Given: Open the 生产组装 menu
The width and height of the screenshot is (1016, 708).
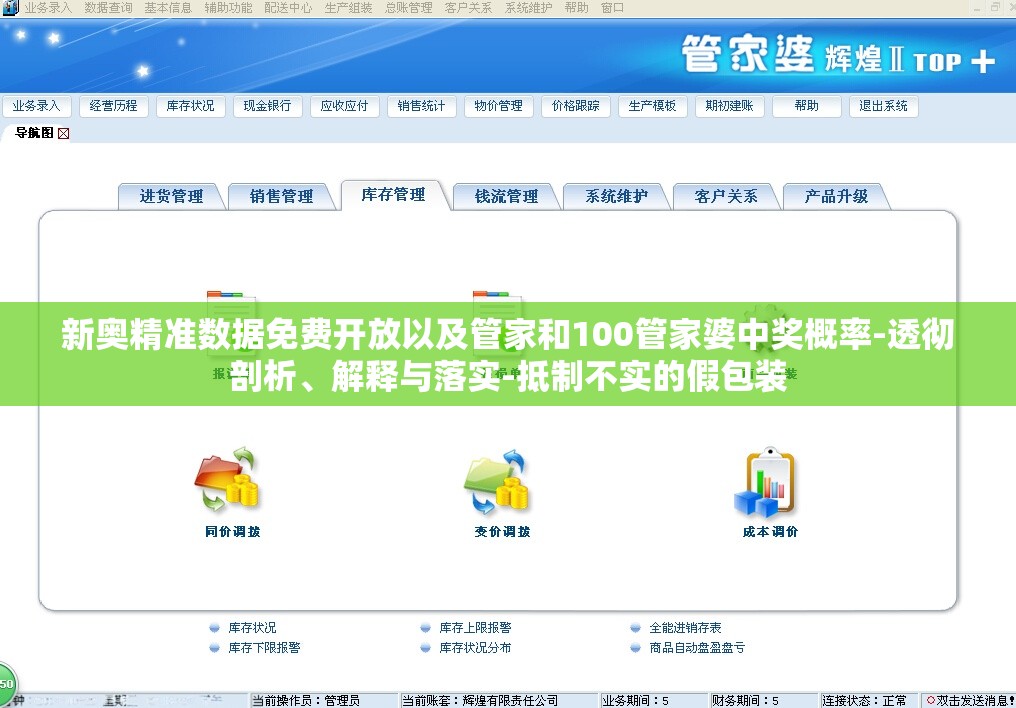Looking at the screenshot, I should click(x=349, y=8).
